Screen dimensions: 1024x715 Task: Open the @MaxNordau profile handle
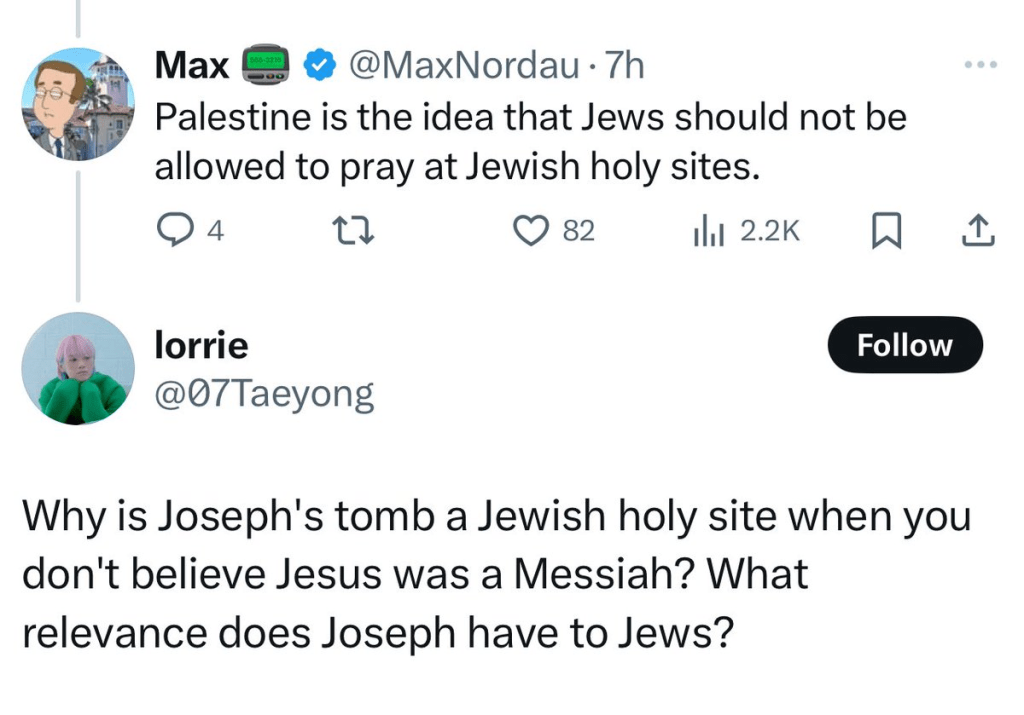462,67
